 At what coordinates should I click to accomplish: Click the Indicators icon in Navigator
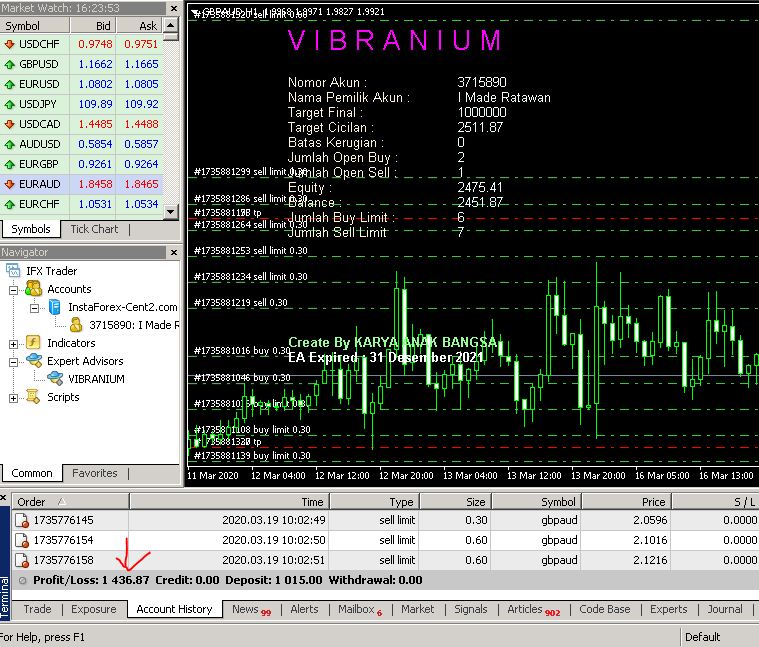[x=35, y=343]
